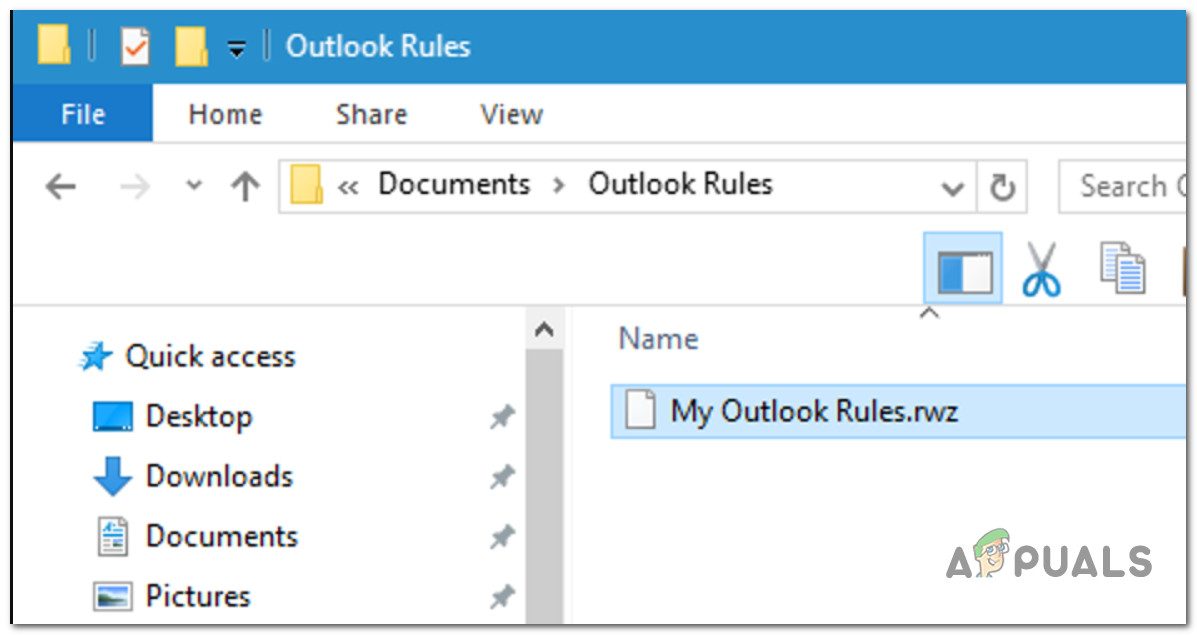Toggle the Preview pane icon
The image size is (1197, 635).
point(961,268)
